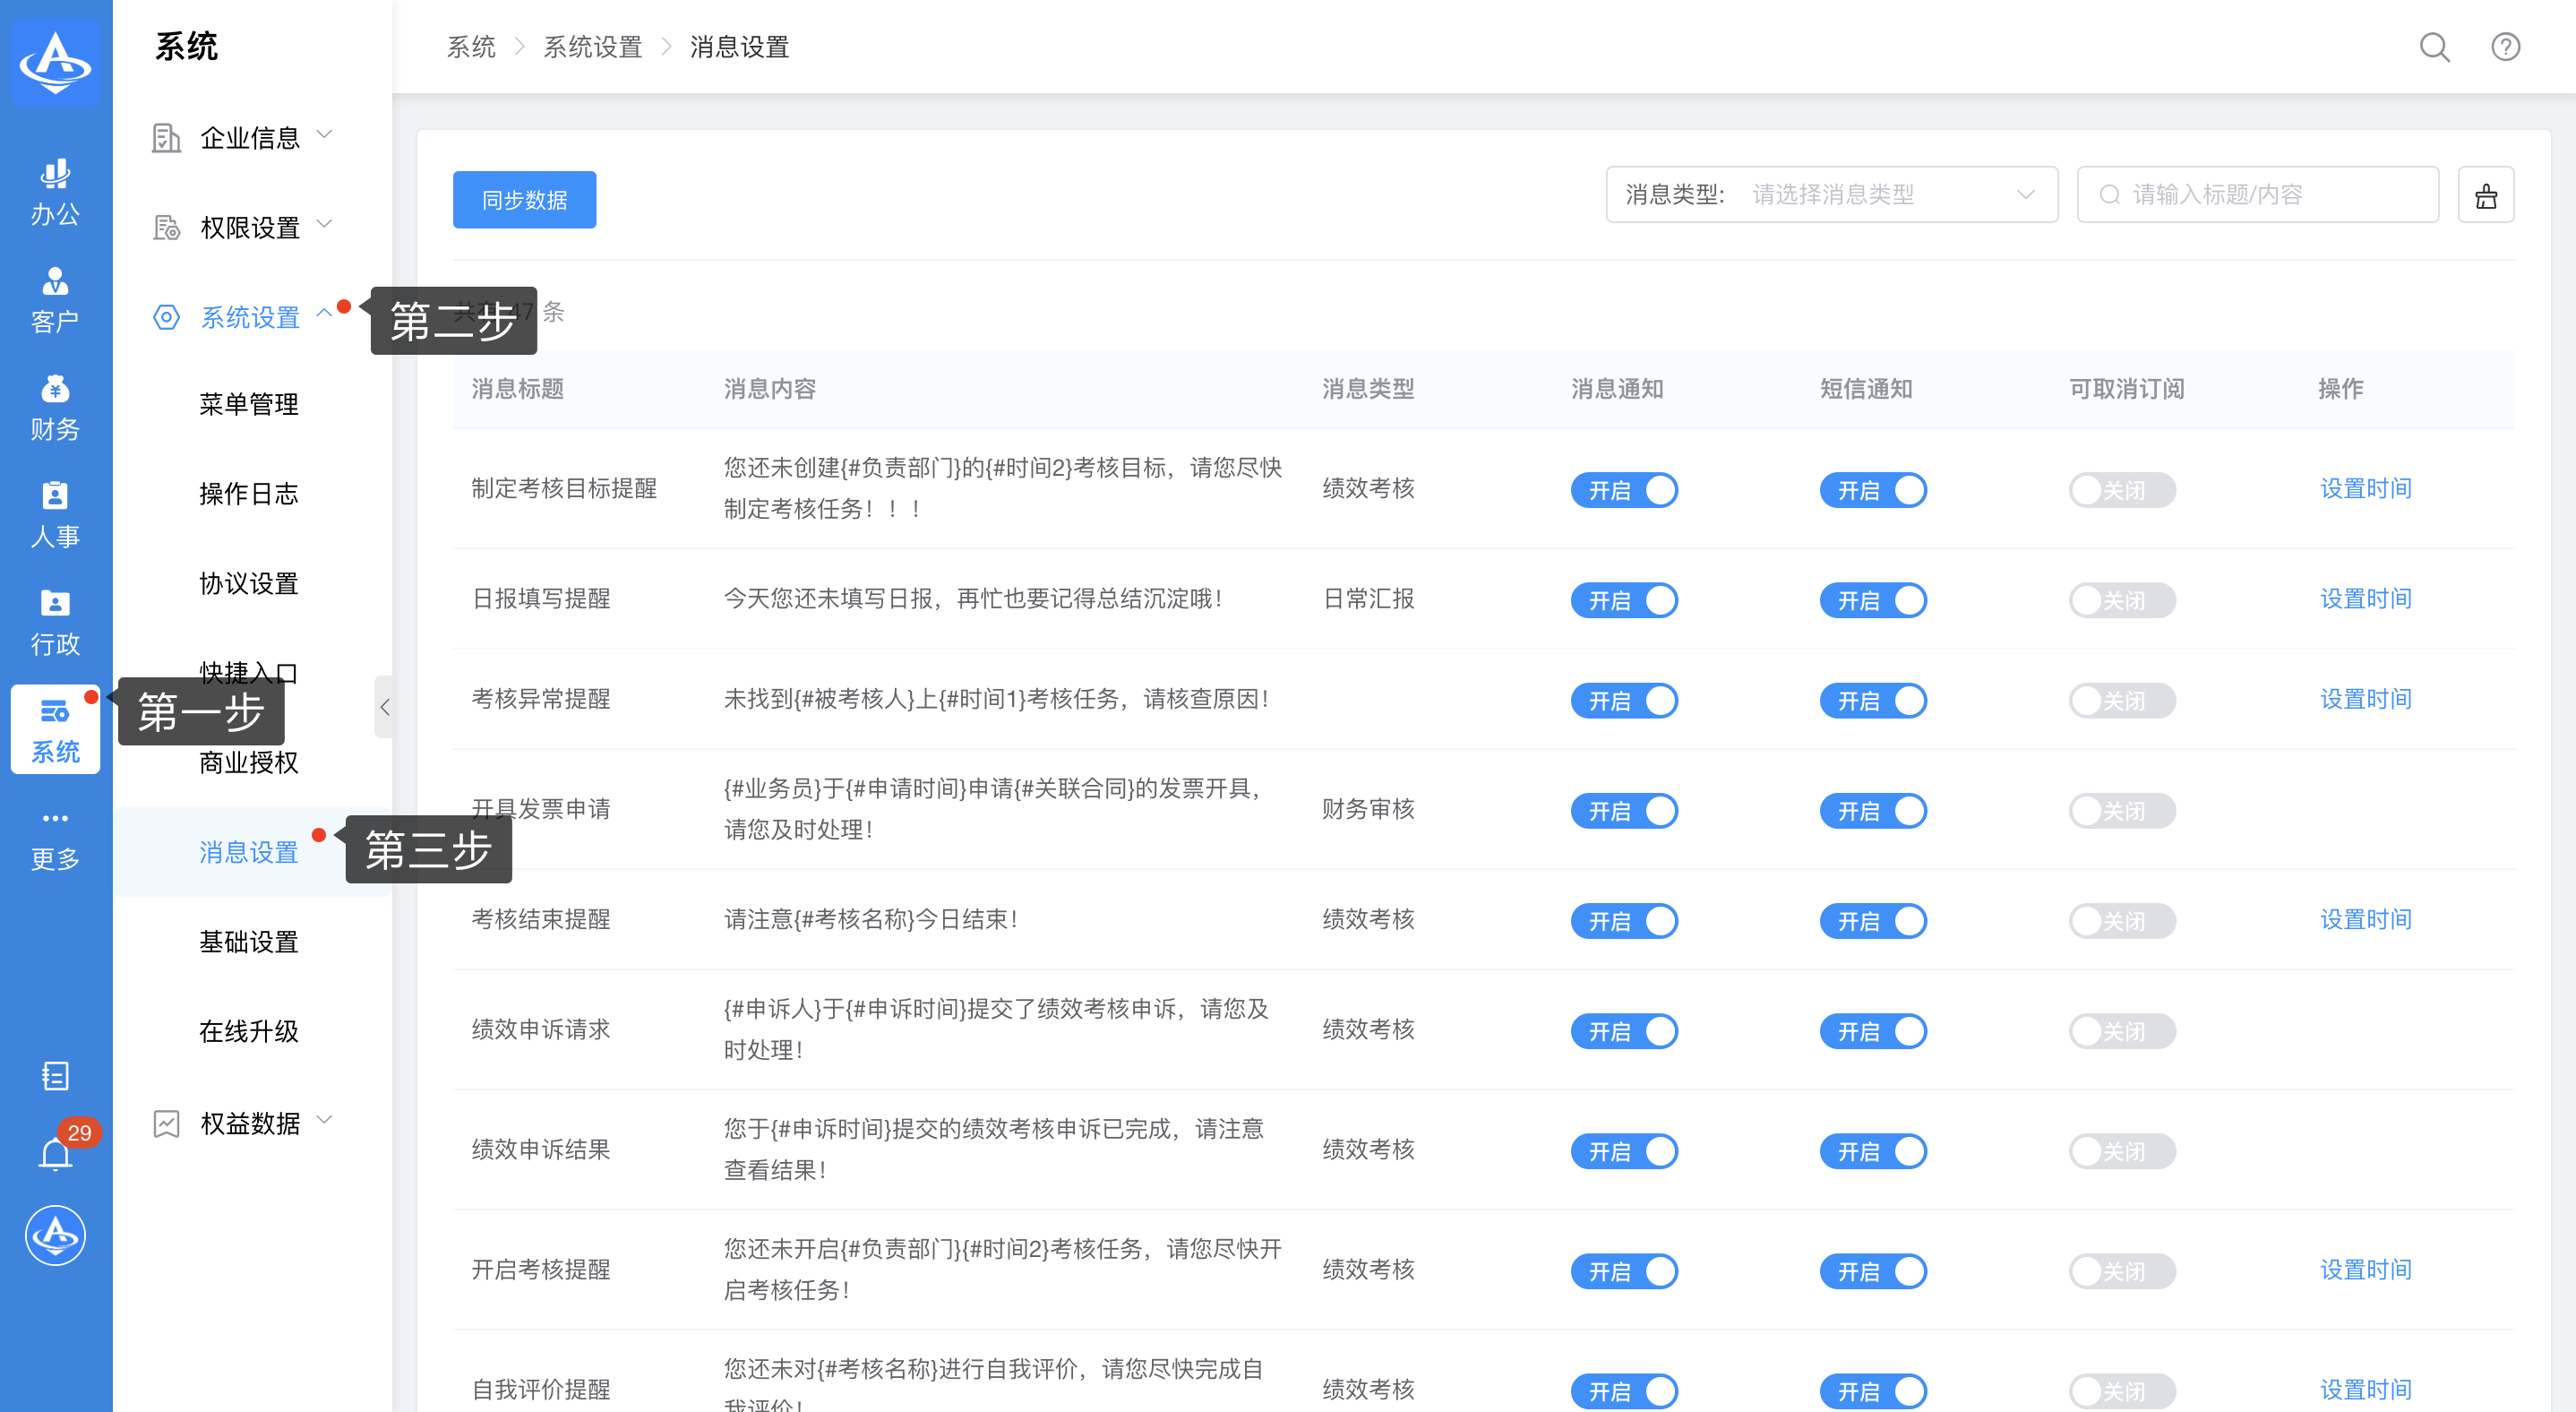
Task: Select 菜单管理 in the sidebar menu
Action: click(249, 404)
